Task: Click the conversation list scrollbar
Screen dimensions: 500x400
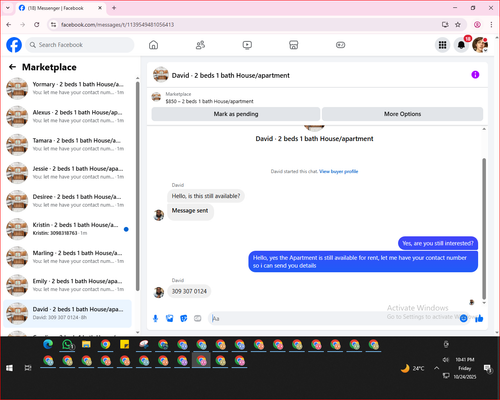Action: [137, 187]
